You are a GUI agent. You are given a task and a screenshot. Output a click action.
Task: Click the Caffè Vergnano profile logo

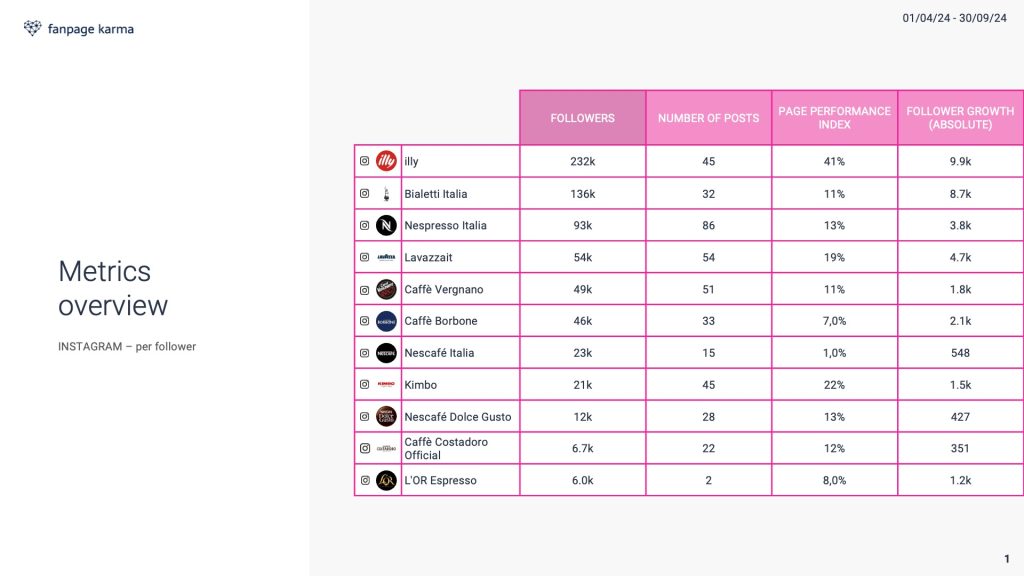click(x=386, y=289)
